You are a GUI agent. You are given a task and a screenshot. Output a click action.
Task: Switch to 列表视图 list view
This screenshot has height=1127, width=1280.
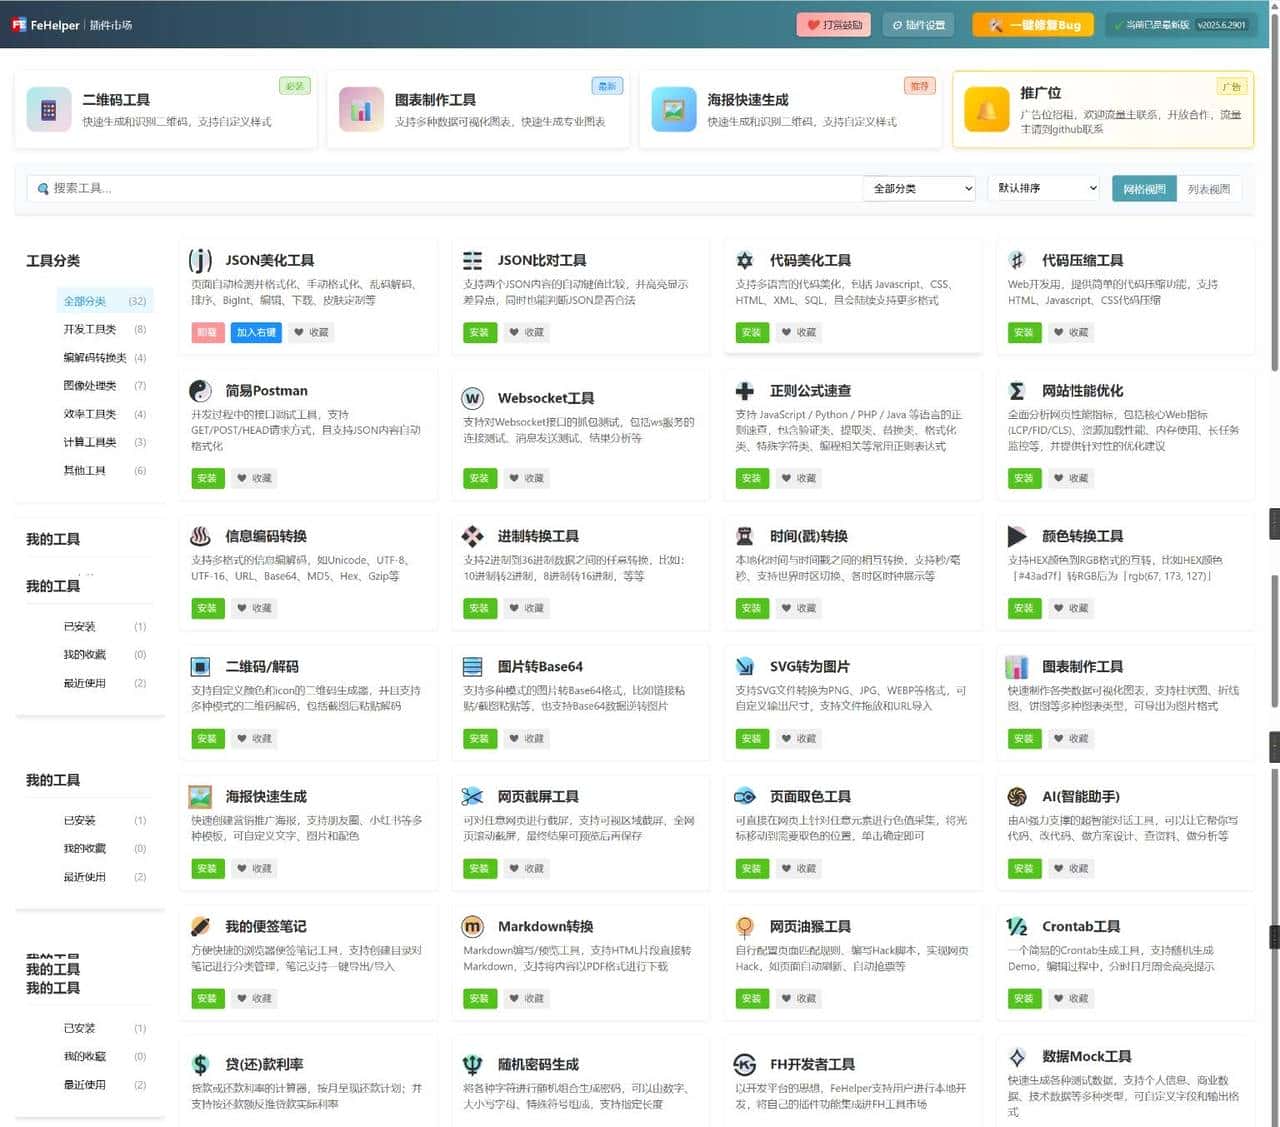1208,189
